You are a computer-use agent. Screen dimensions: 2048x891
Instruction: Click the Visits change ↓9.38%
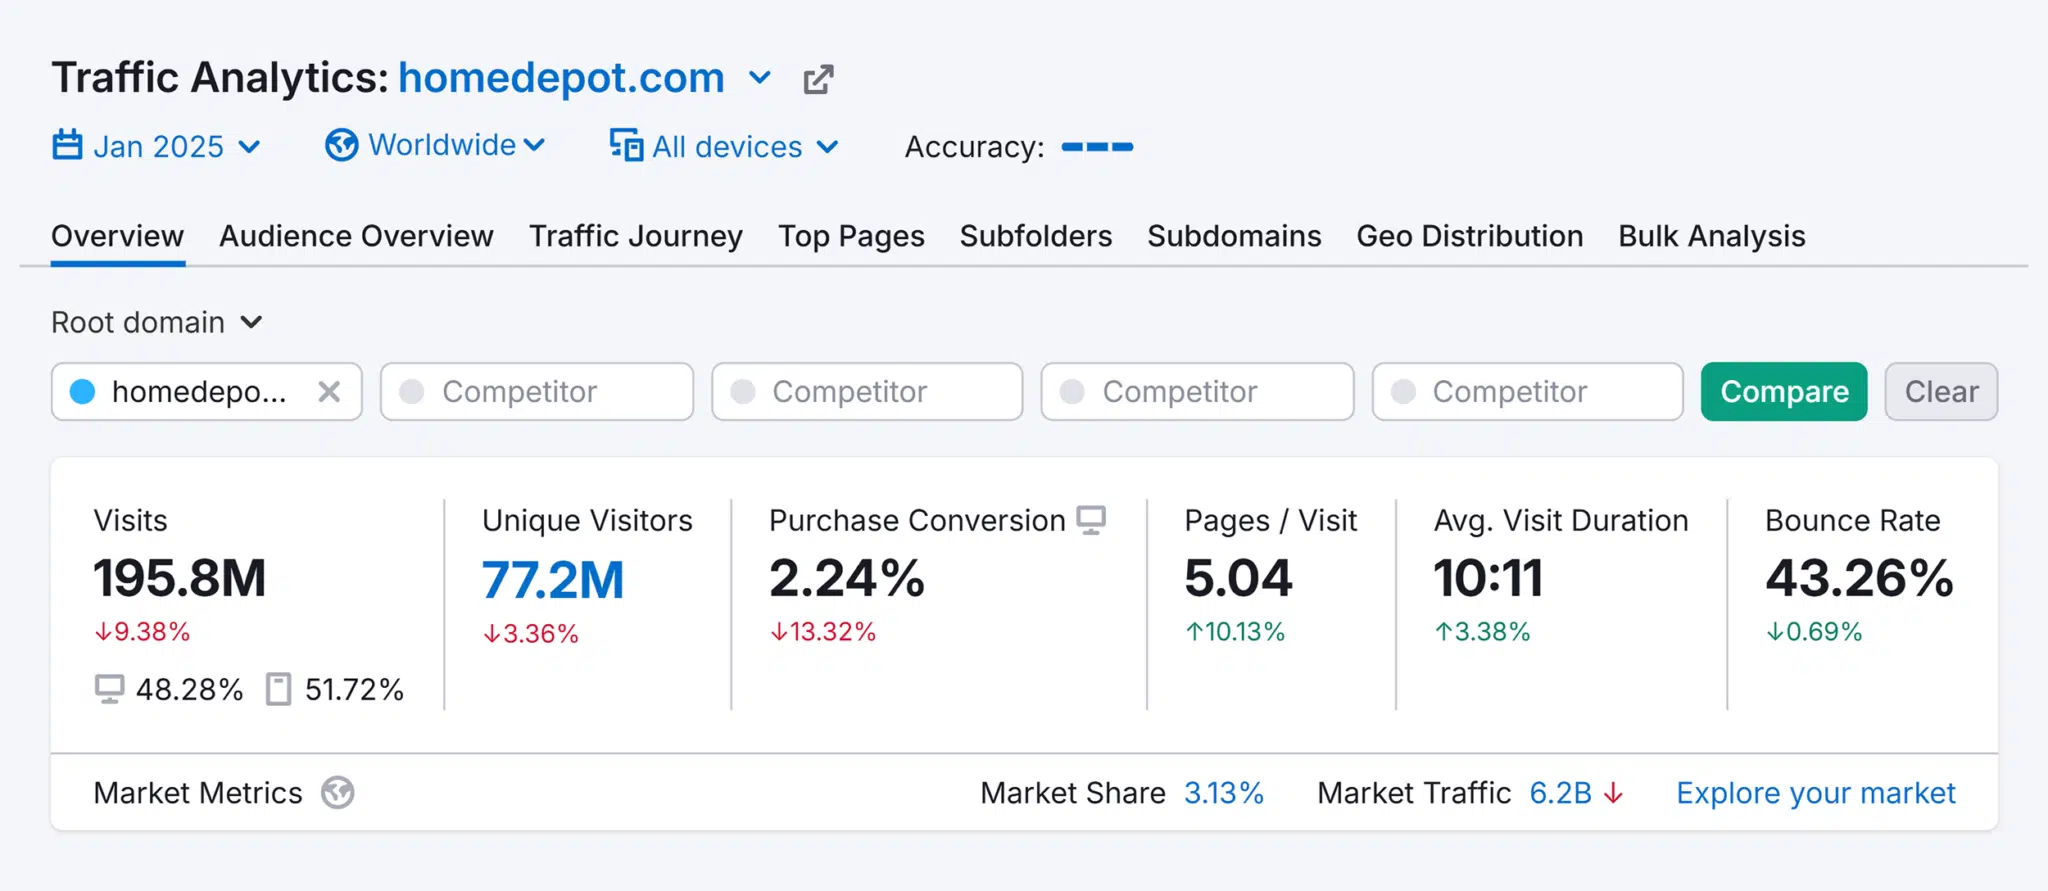coord(142,632)
